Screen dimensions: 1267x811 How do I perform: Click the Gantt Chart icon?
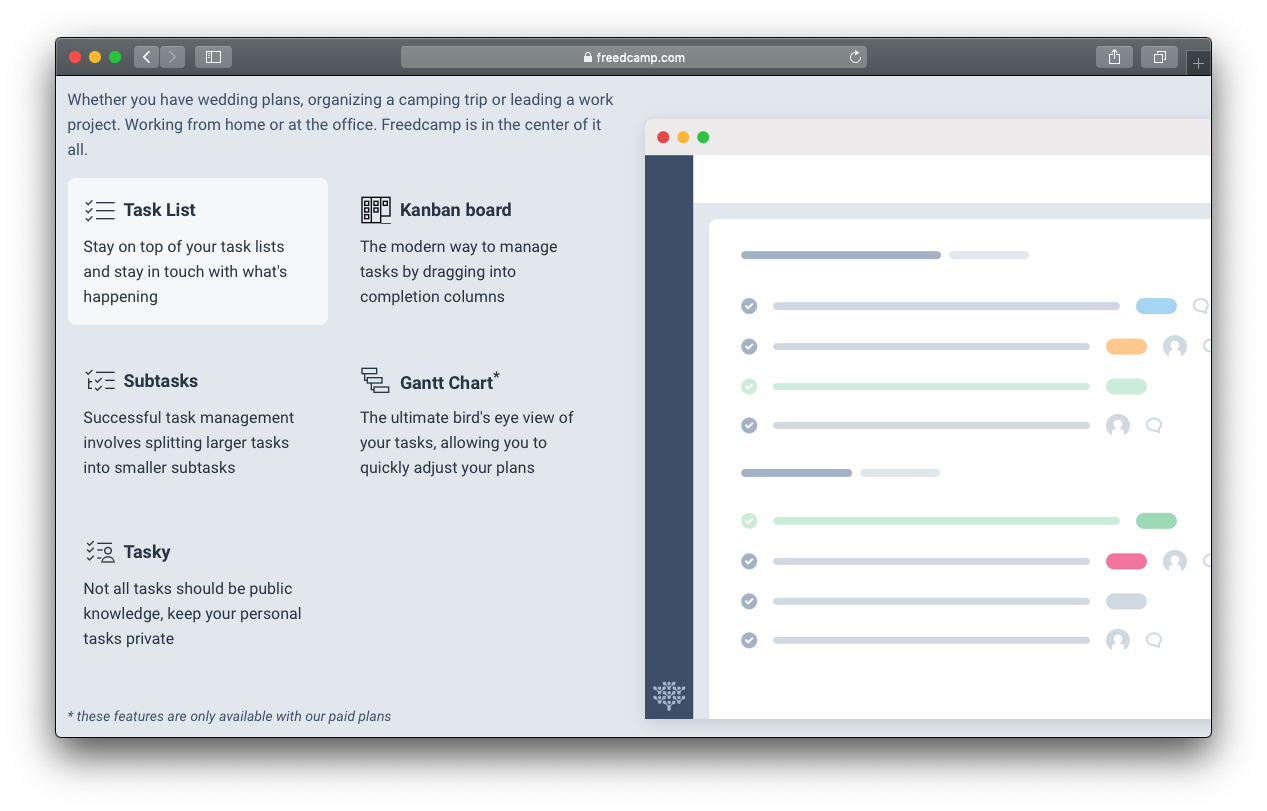pos(375,381)
